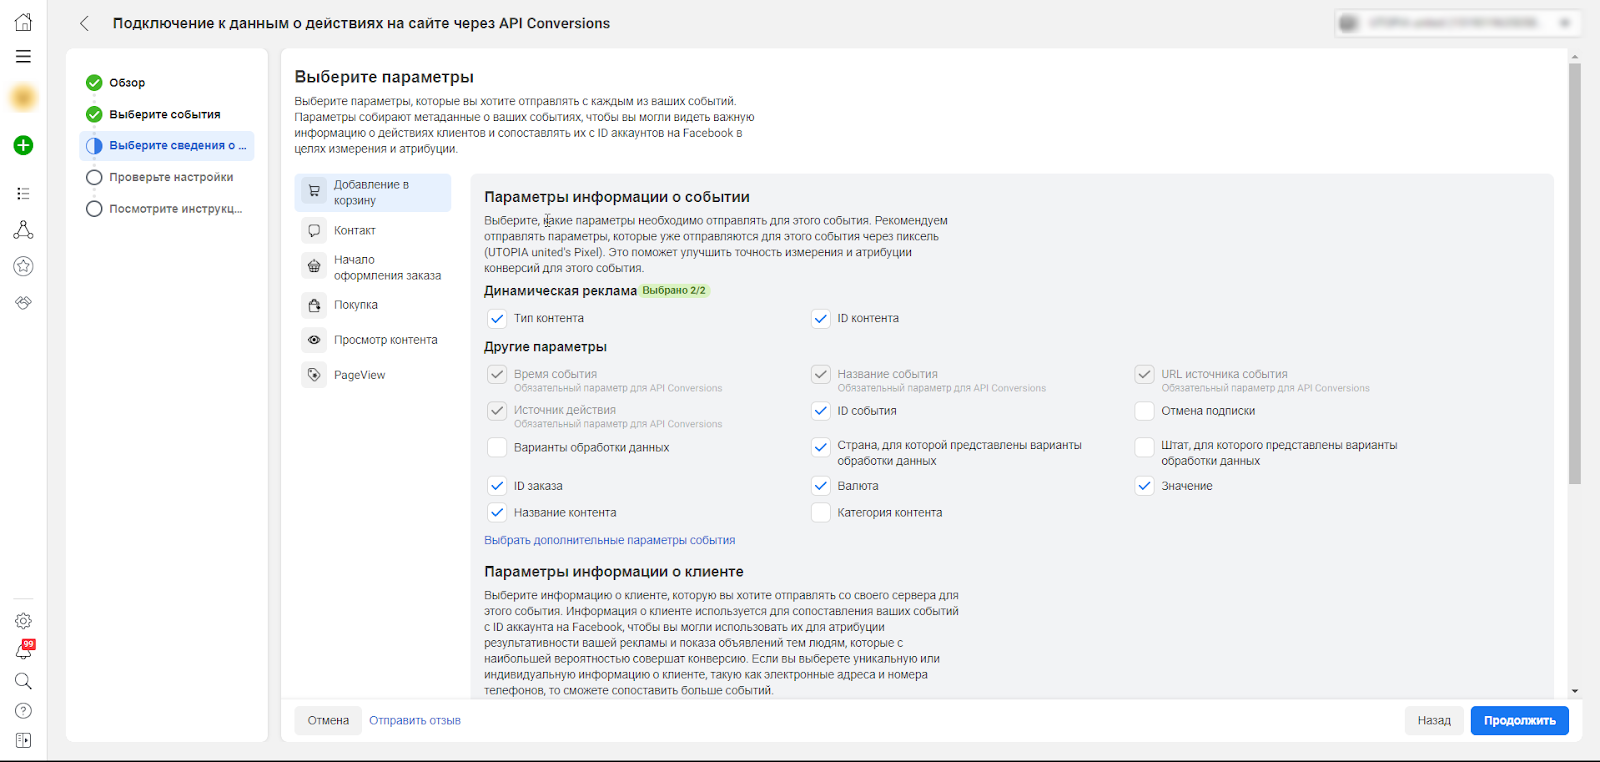Enable Категория контента checkbox

pyautogui.click(x=821, y=513)
